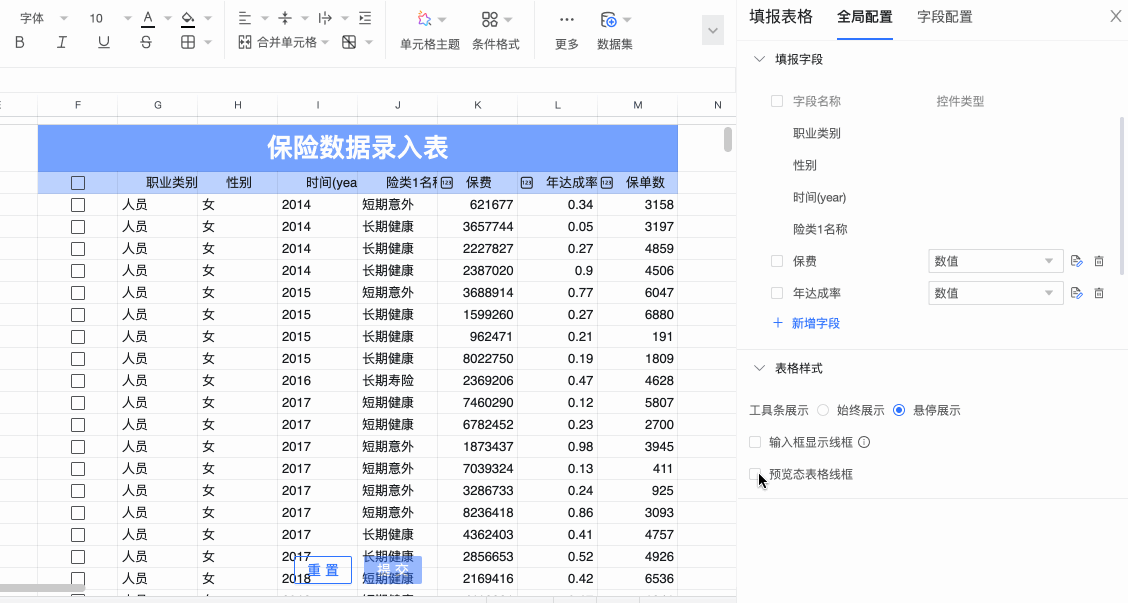Click the 提交 submit button
Screen dimensions: 1128x603
(x=393, y=570)
